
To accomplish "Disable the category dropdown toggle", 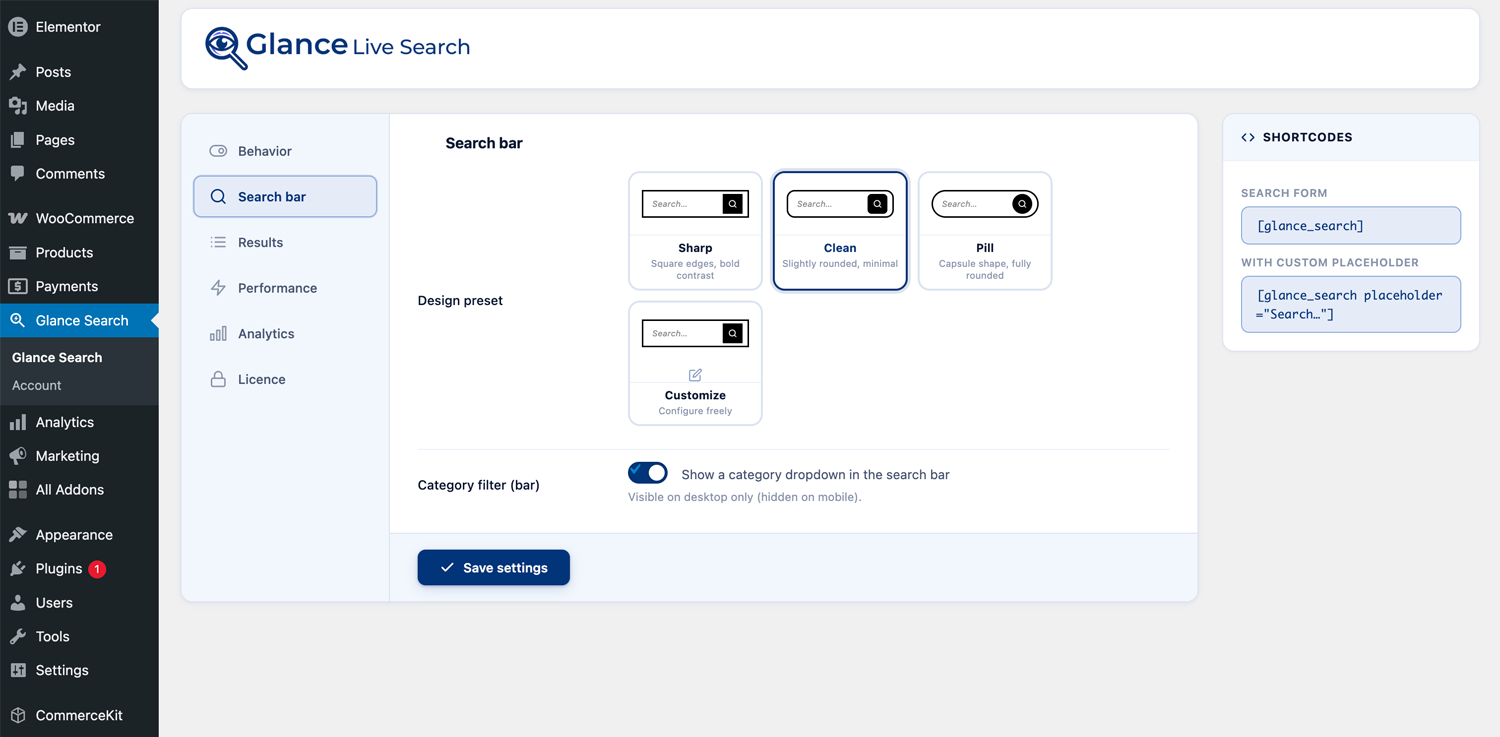I will [x=648, y=472].
